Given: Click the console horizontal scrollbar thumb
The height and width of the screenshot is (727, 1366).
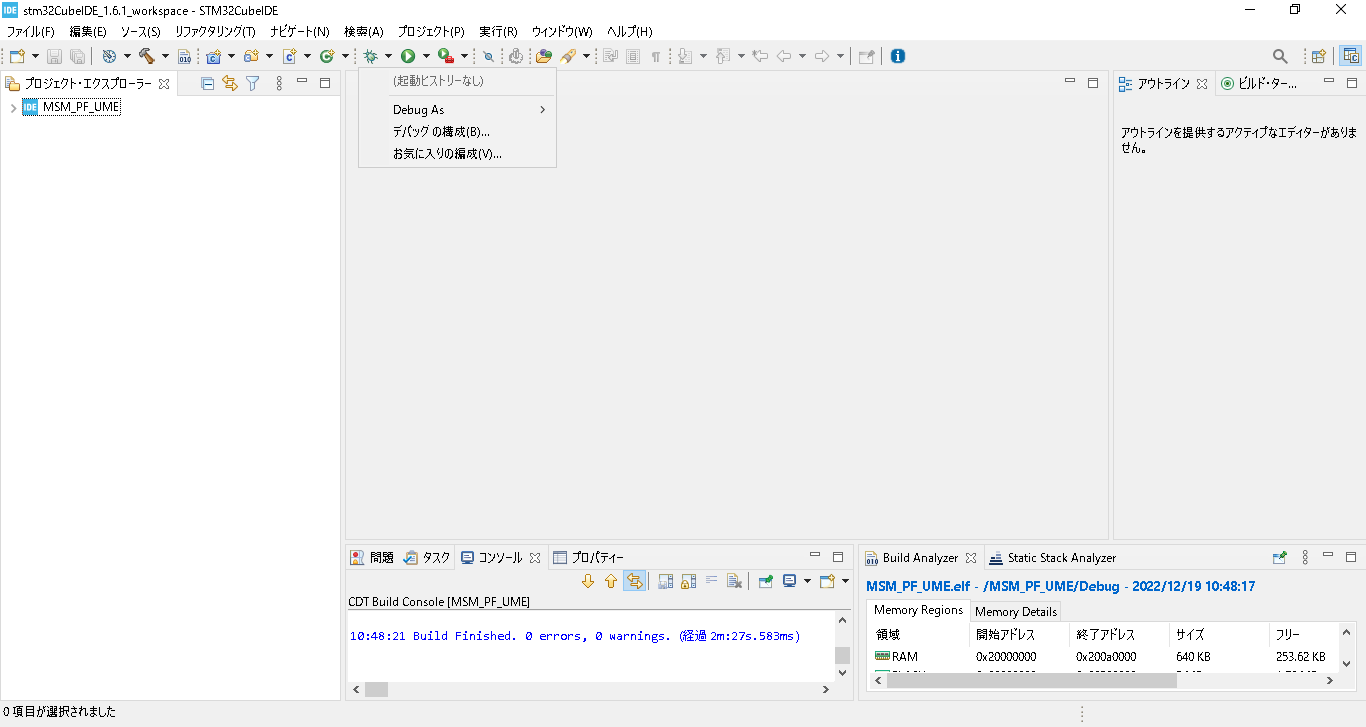Looking at the screenshot, I should (x=376, y=689).
